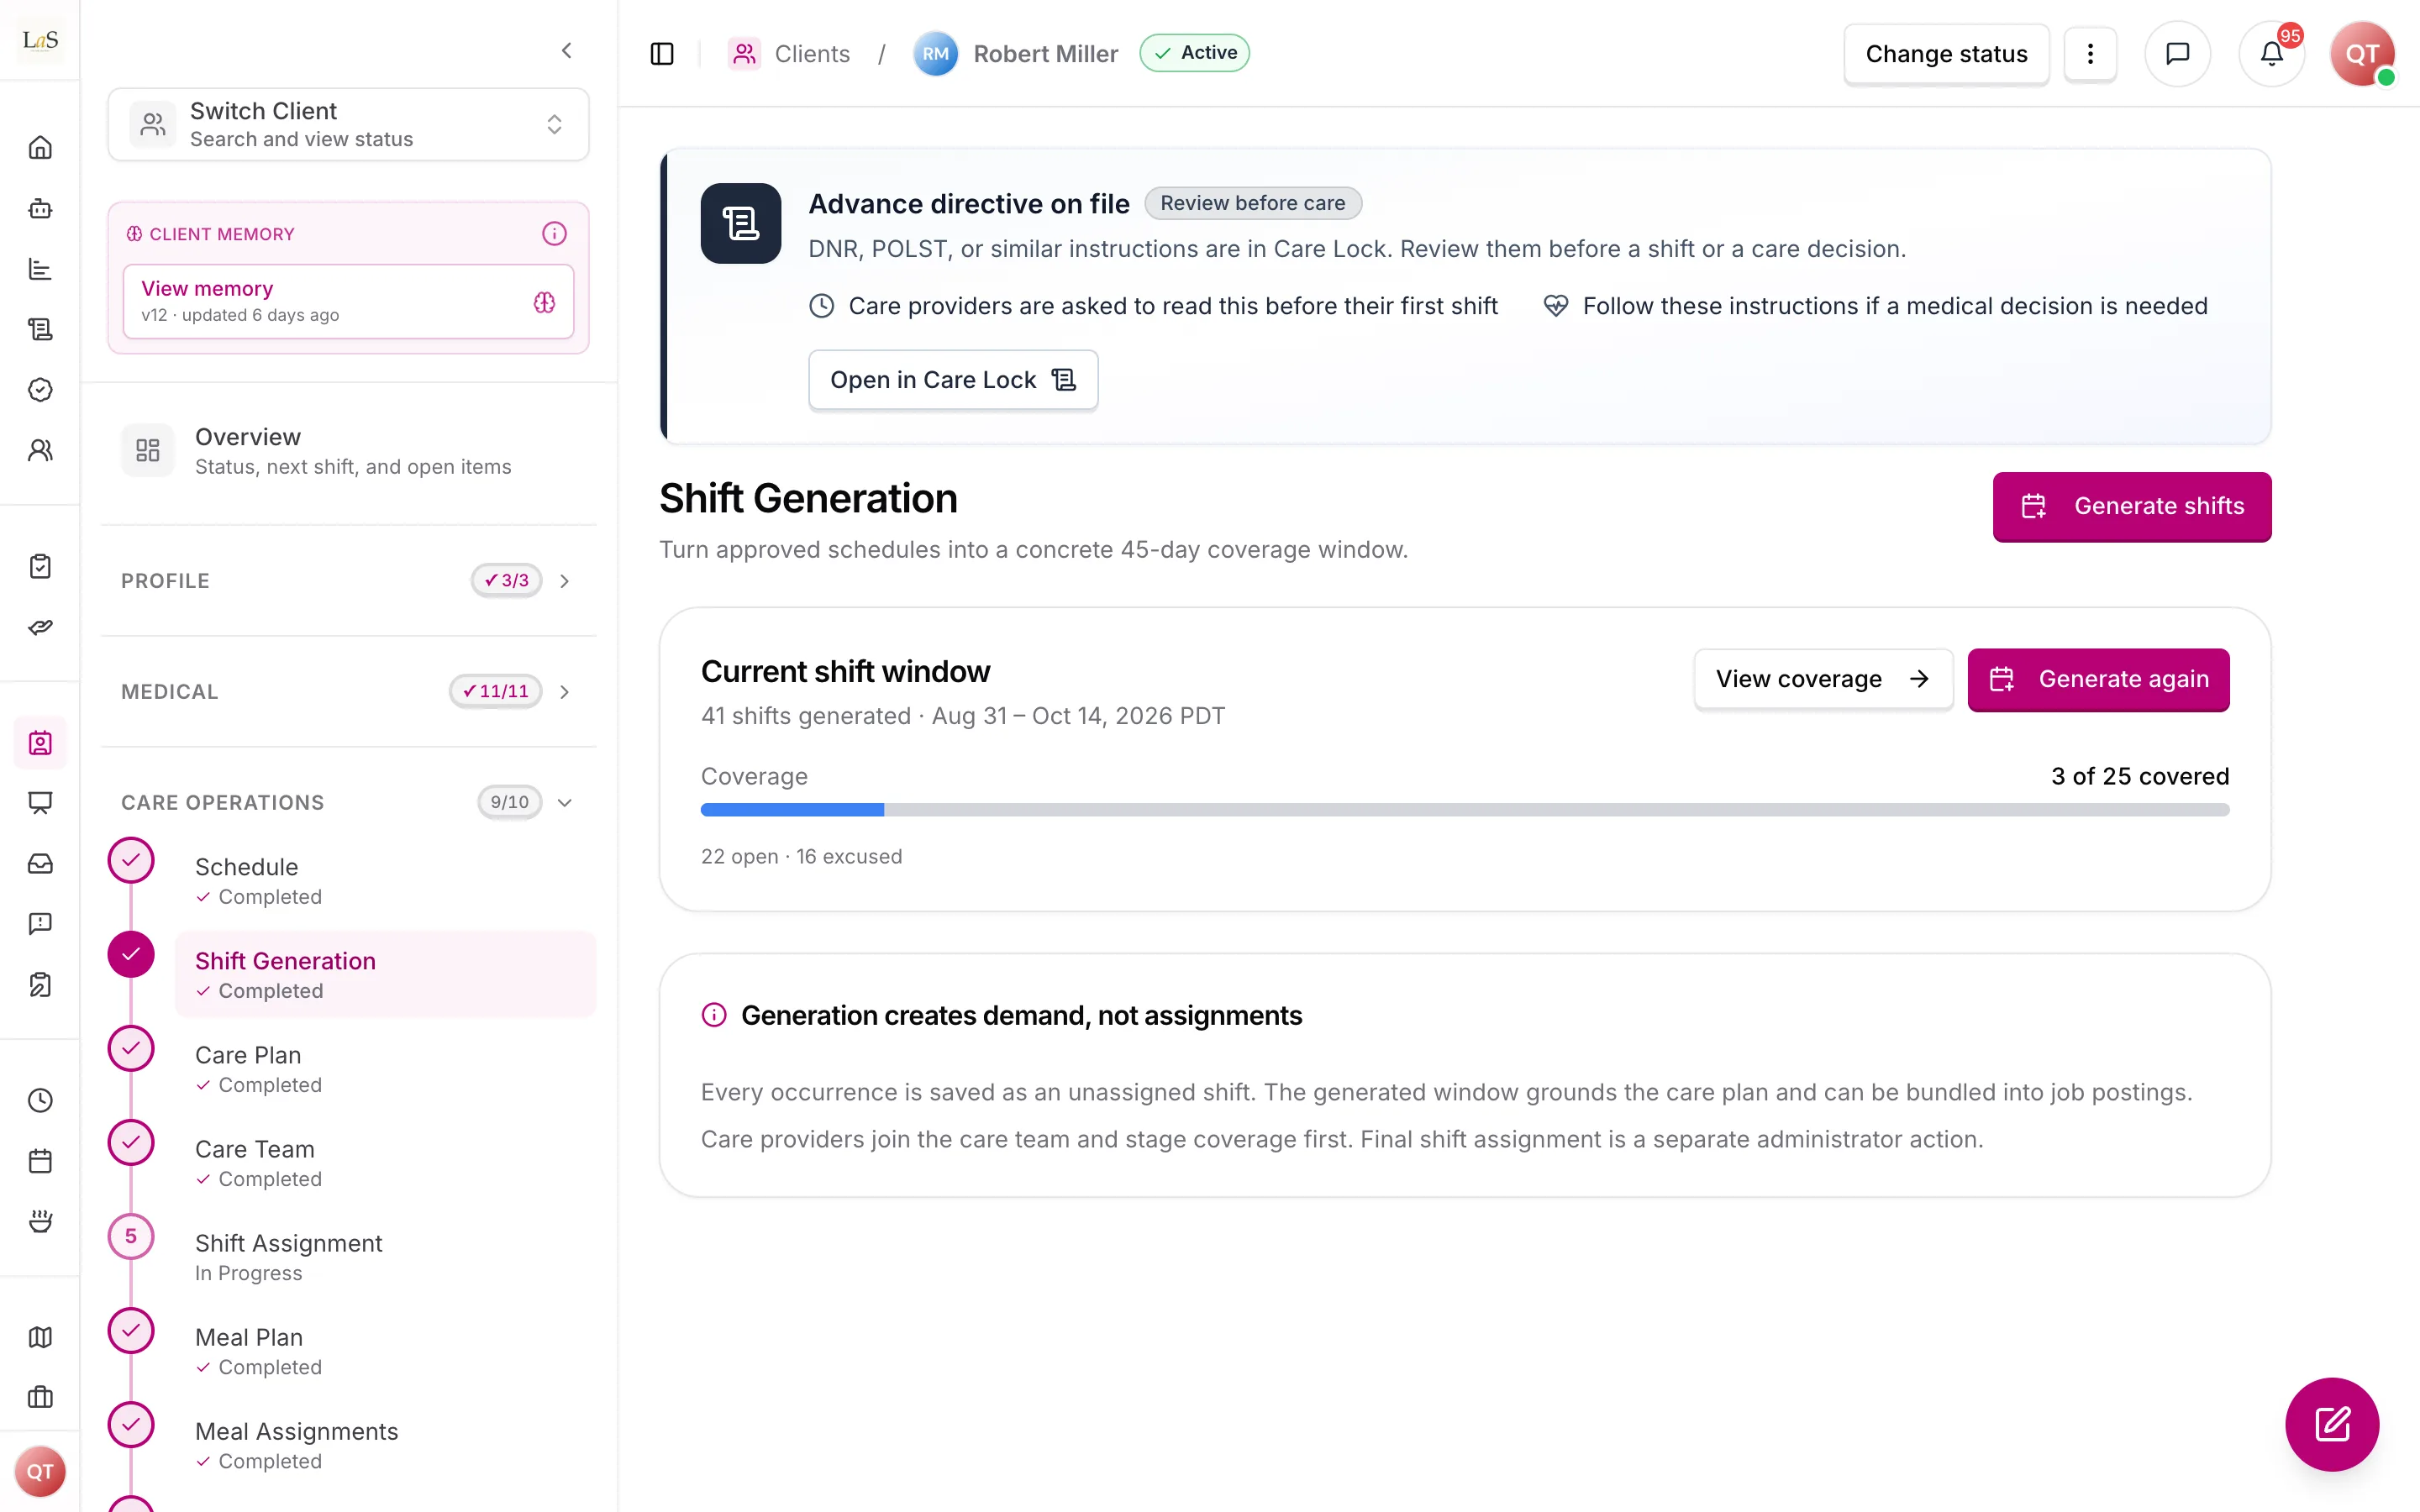The height and width of the screenshot is (1512, 2420).
Task: Open the clock history rail icon
Action: (40, 1100)
